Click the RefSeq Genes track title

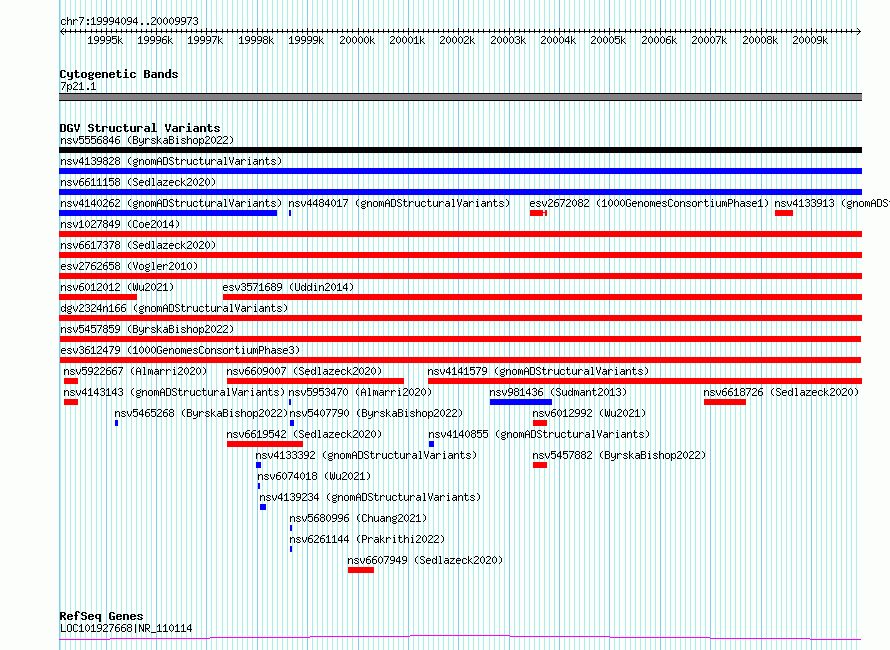point(101,616)
